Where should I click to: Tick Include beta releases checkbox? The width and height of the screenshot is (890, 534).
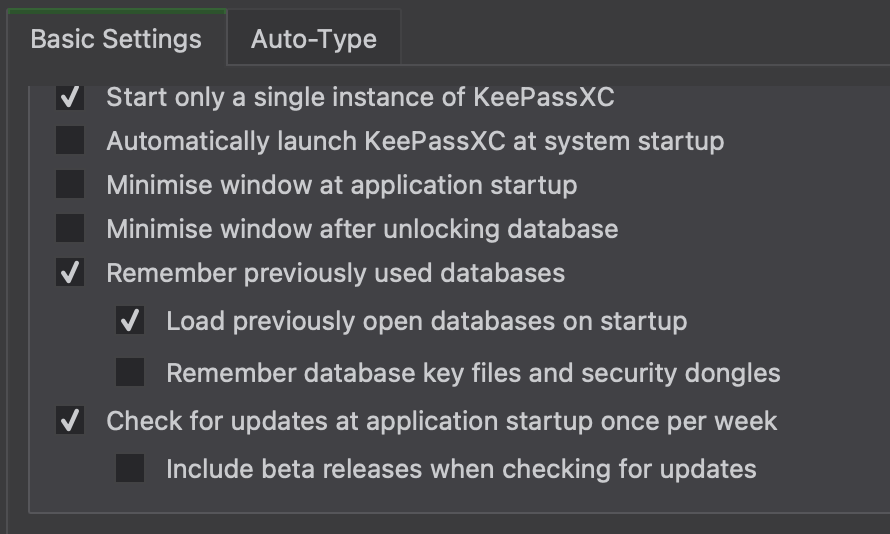tap(130, 468)
